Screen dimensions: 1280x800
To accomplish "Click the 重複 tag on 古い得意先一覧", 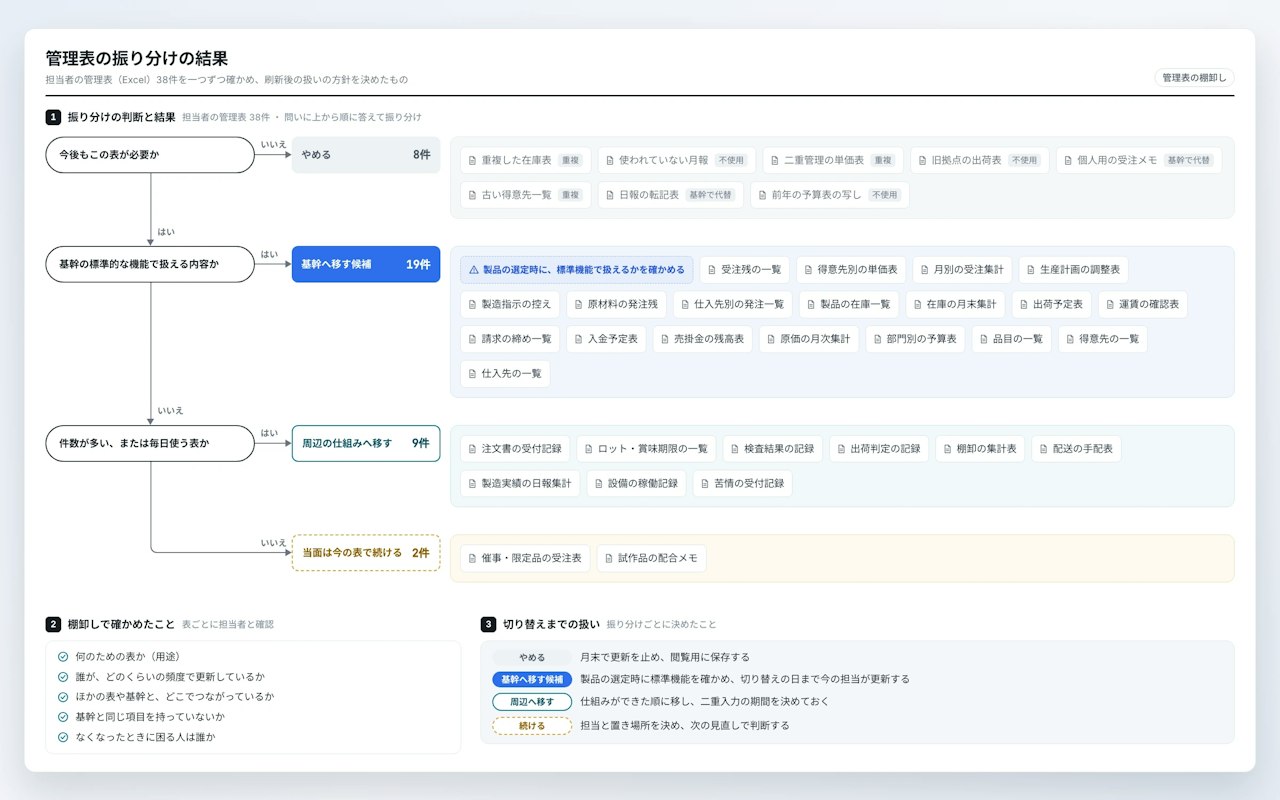I will pyautogui.click(x=570, y=195).
